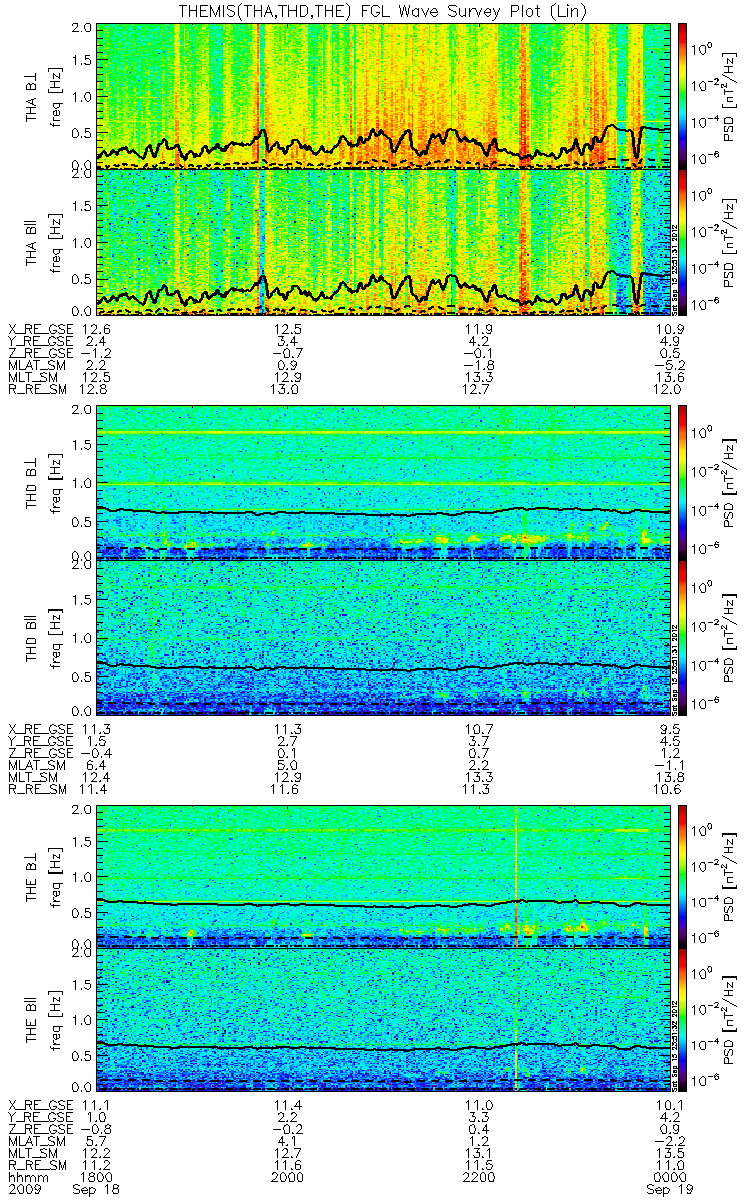Click the 2000 time tick label
Viewport: 750px width, 1200px height.
click(x=288, y=1178)
